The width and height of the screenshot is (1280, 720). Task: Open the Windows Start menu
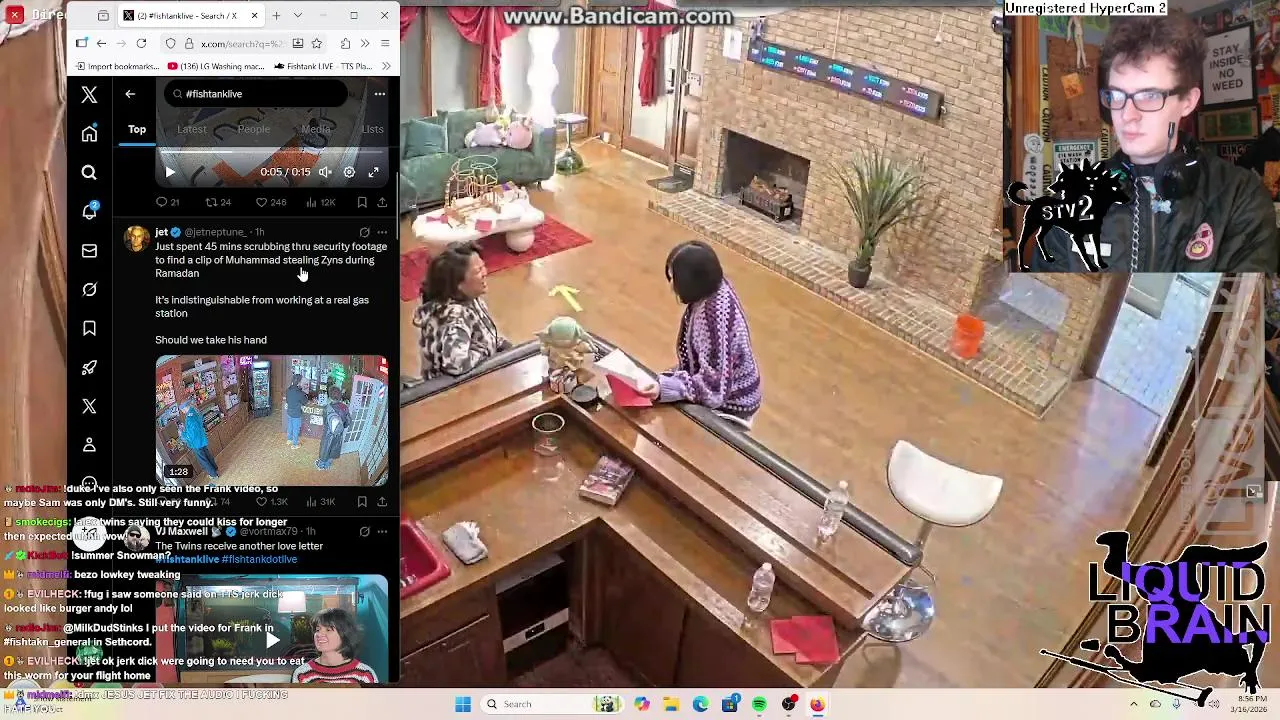462,704
